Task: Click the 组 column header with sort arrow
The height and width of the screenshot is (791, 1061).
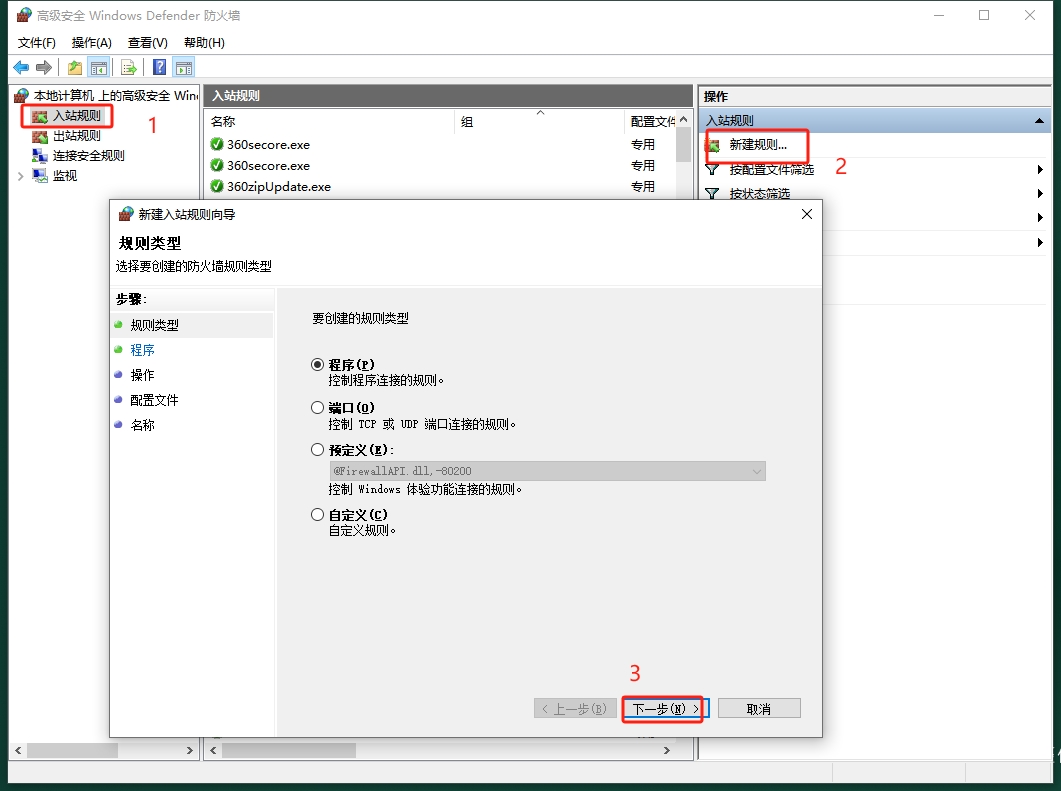Action: (x=539, y=121)
